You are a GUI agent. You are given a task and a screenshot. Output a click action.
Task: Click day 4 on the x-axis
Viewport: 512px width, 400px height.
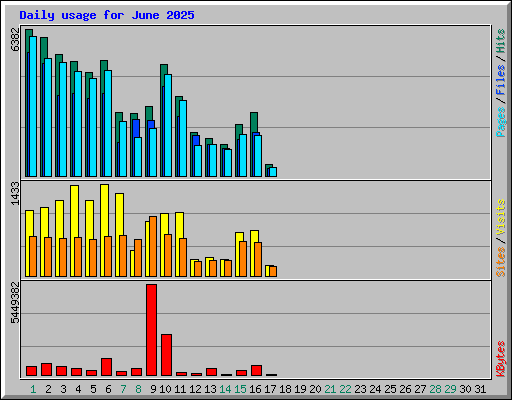[78, 389]
